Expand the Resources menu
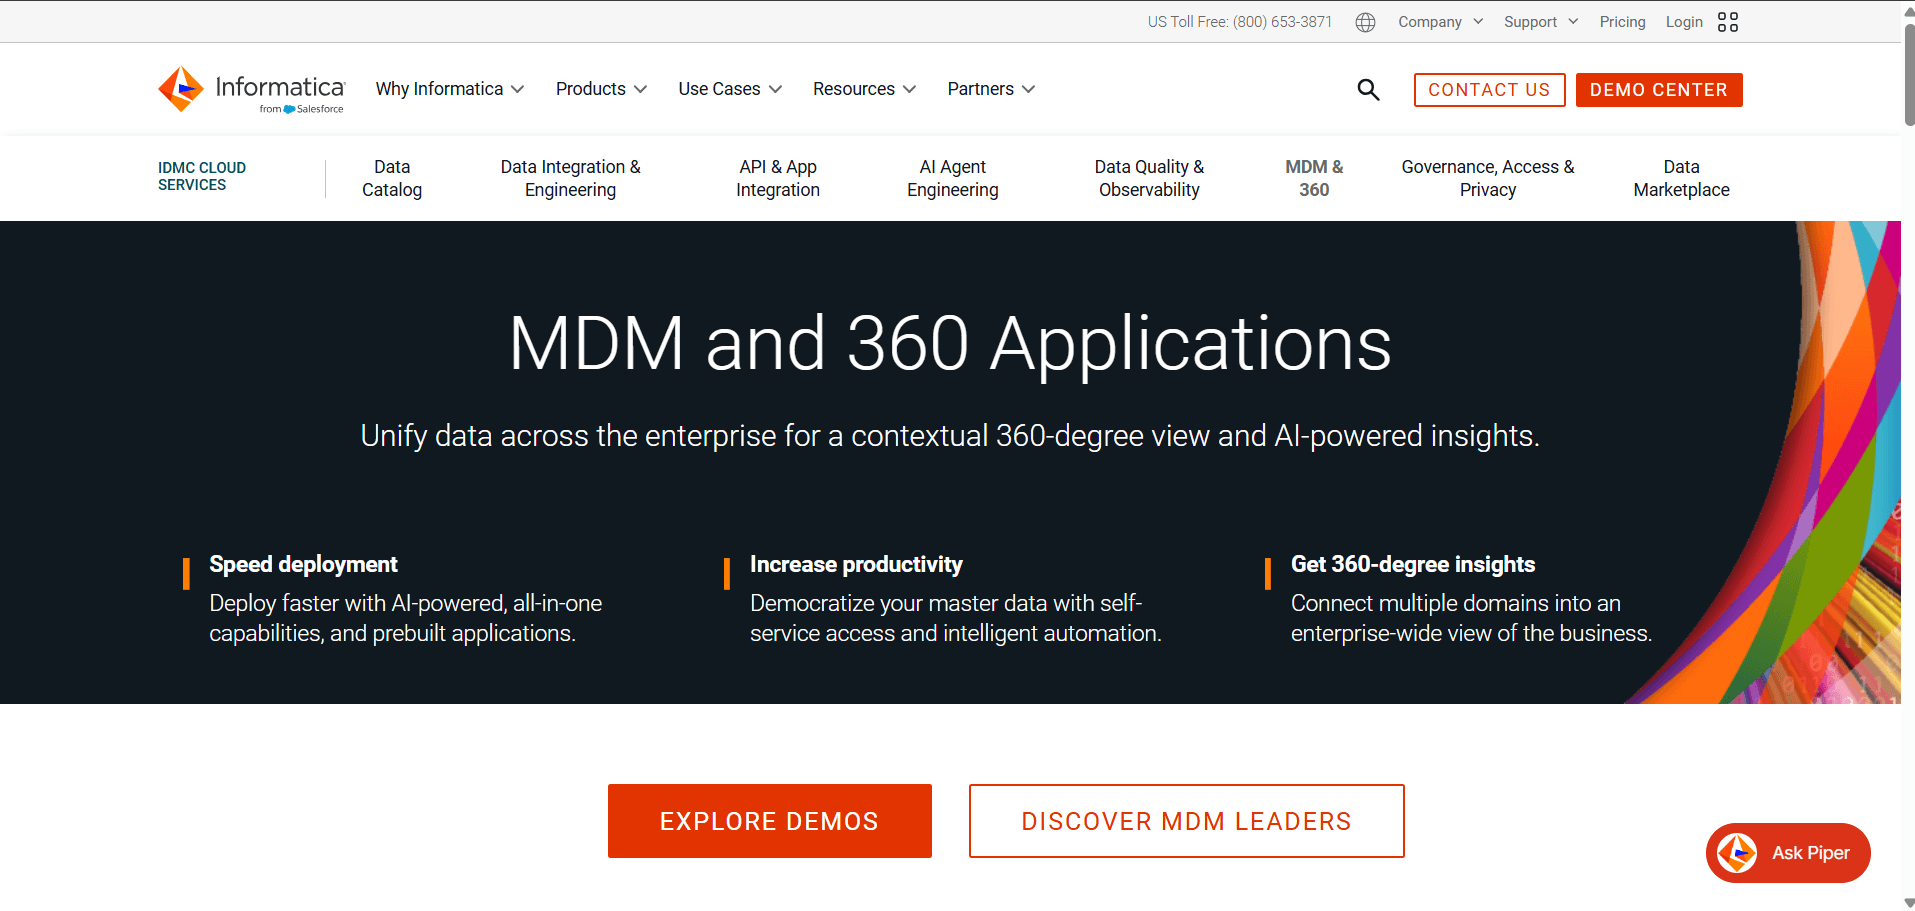Viewport: 1915px width, 911px height. pyautogui.click(x=864, y=89)
